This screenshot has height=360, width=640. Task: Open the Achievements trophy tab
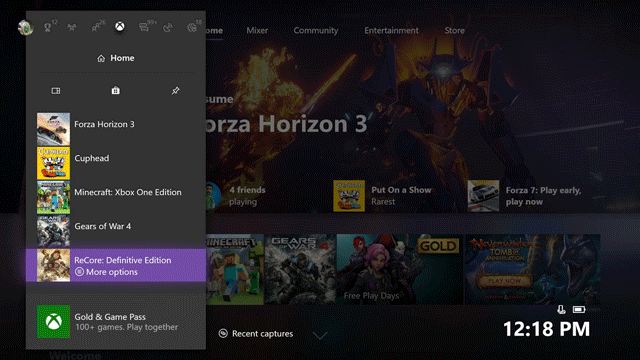coord(48,27)
